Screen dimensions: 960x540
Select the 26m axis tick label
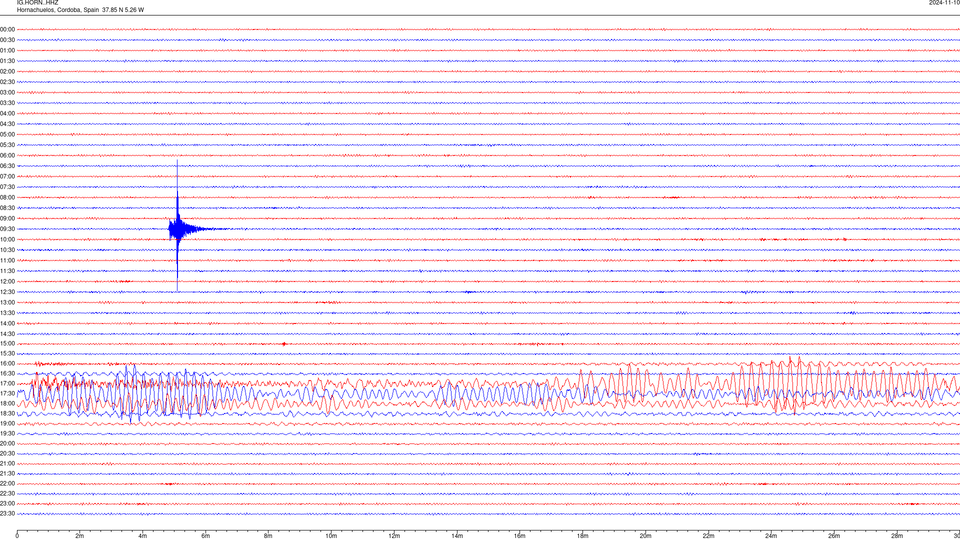click(834, 536)
